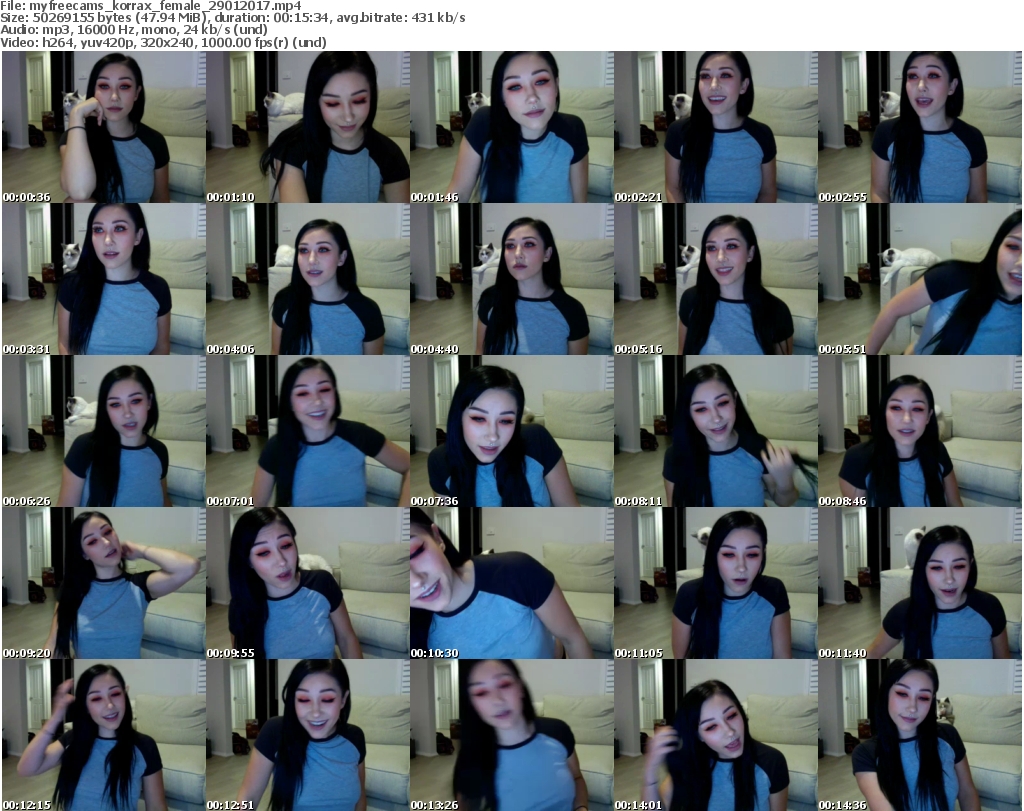1024x811 pixels.
Task: Choose the frame labeled 00:09:20
Action: (104, 583)
